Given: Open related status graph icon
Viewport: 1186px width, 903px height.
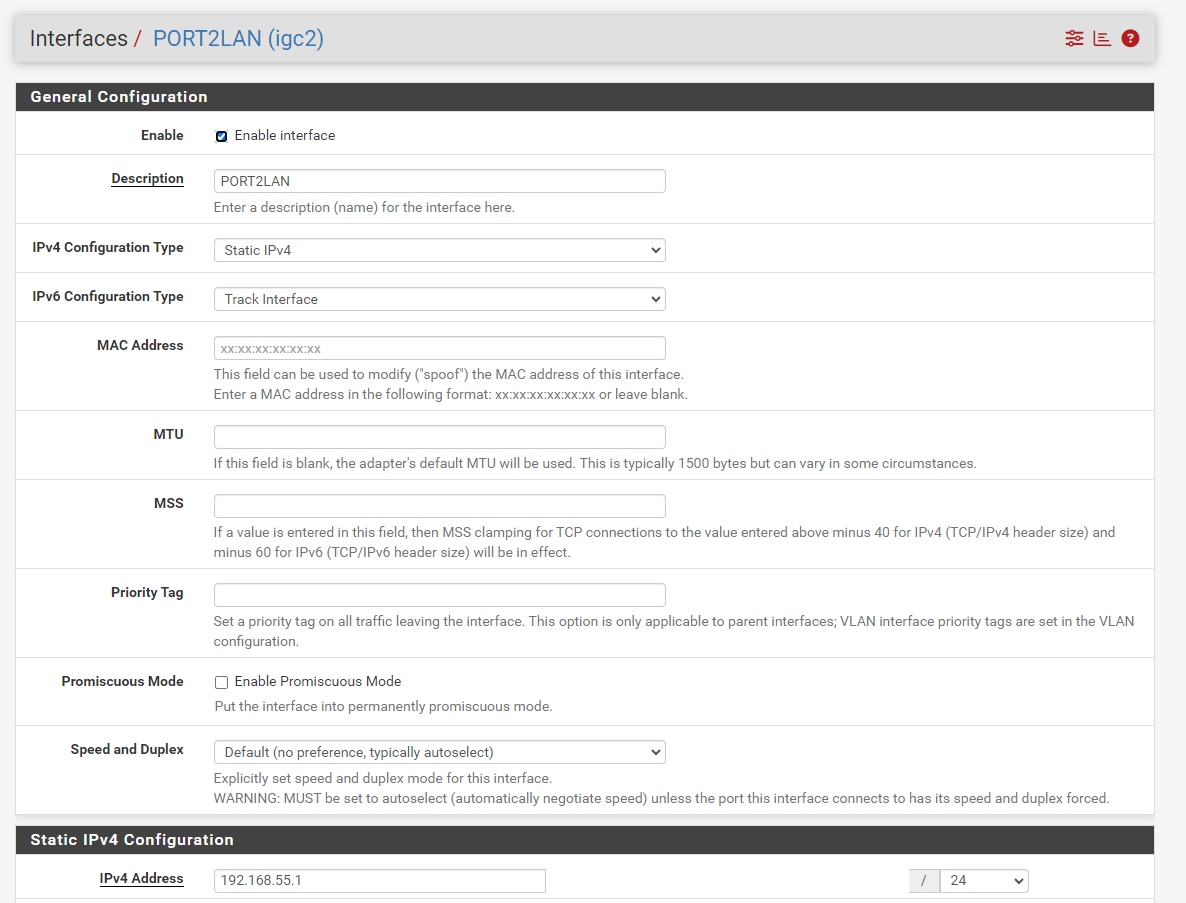Looking at the screenshot, I should coord(1102,39).
